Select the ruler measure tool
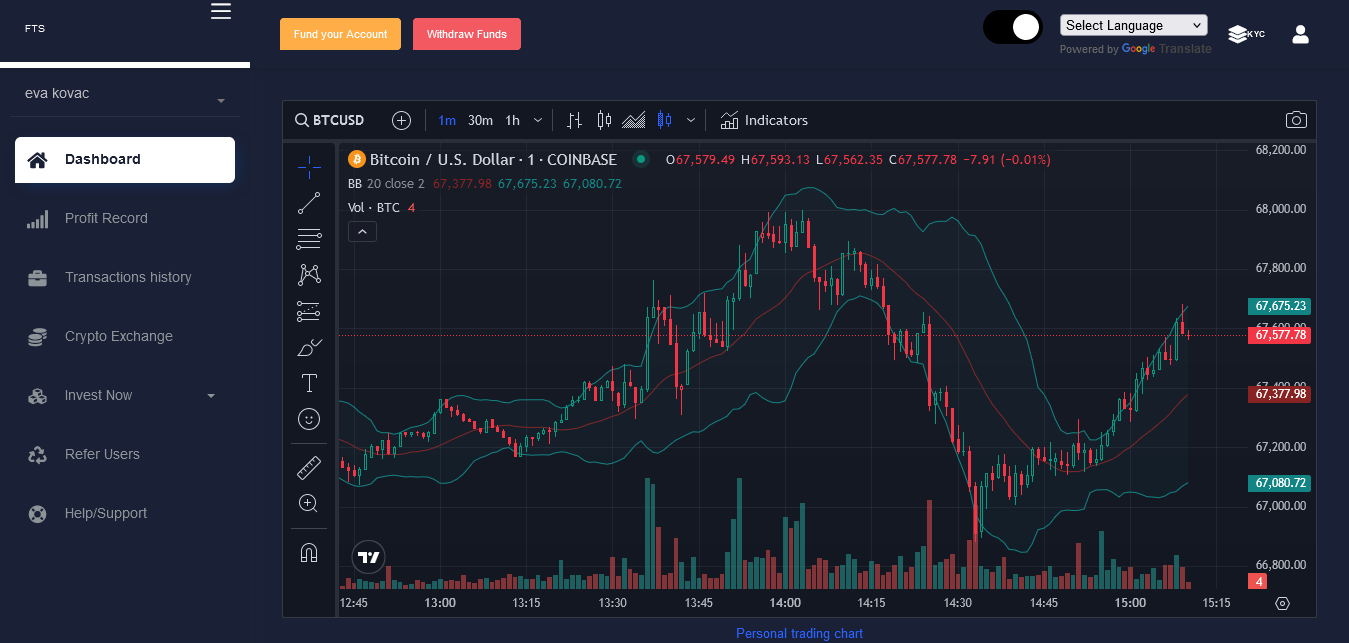1349x643 pixels. tap(309, 467)
